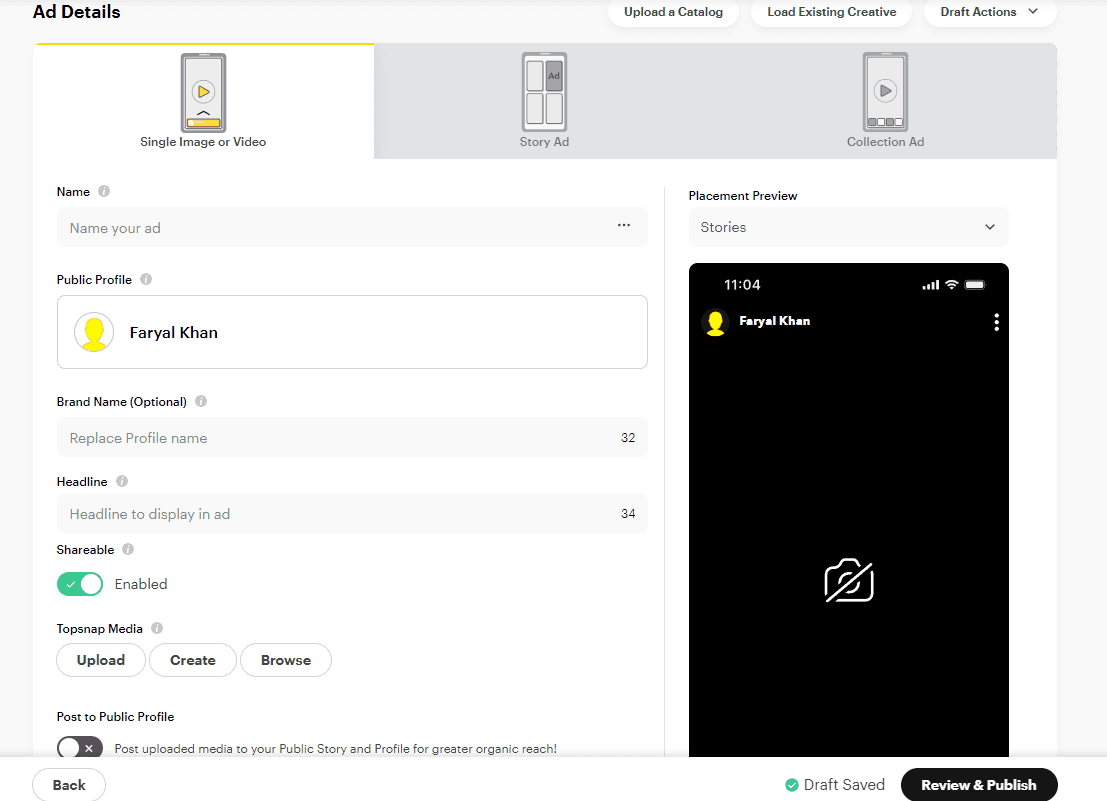Click the info icon next to Headline

pyautogui.click(x=120, y=481)
